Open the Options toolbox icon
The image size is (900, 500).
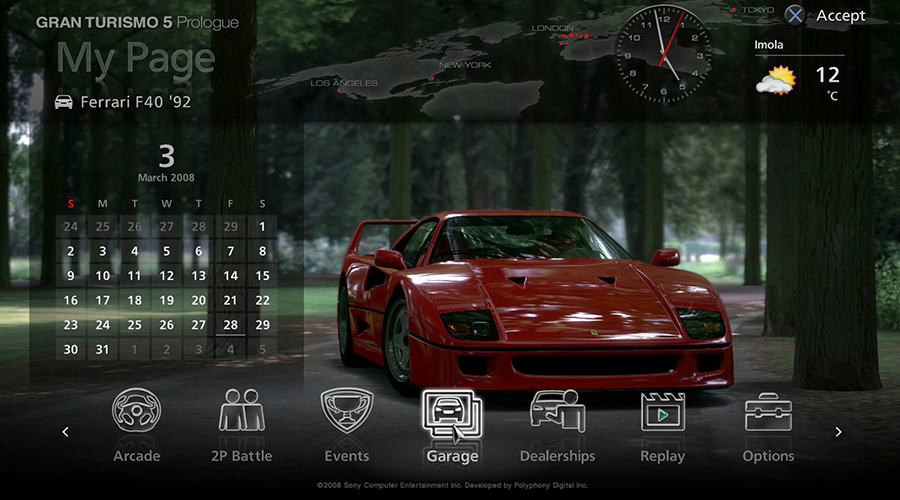coord(768,412)
